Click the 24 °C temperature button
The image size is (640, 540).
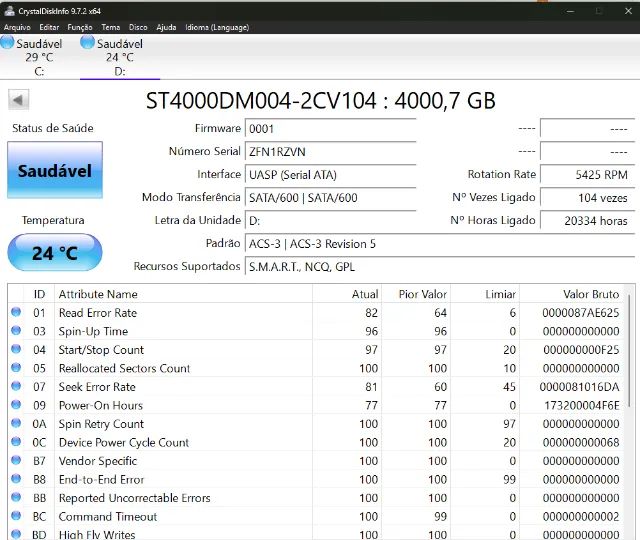tap(55, 253)
